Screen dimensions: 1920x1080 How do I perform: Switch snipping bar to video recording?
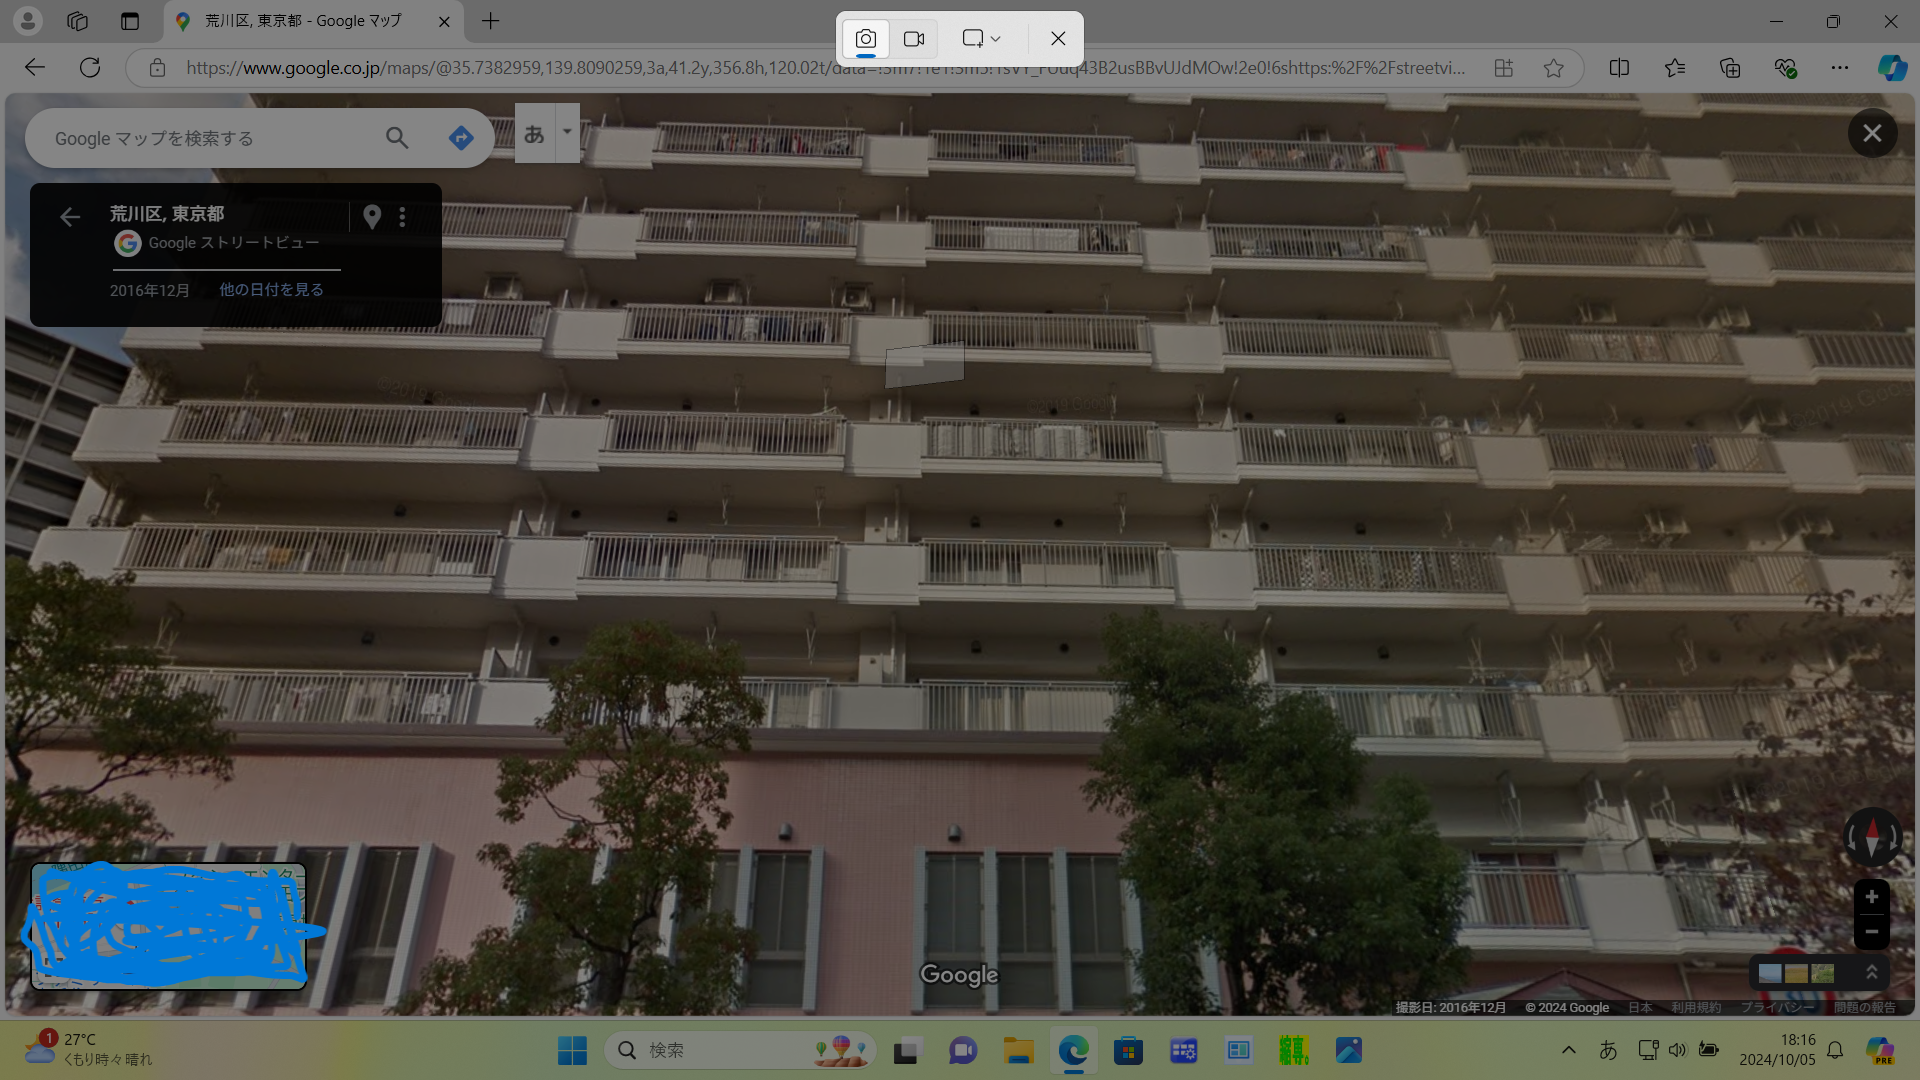tap(913, 39)
